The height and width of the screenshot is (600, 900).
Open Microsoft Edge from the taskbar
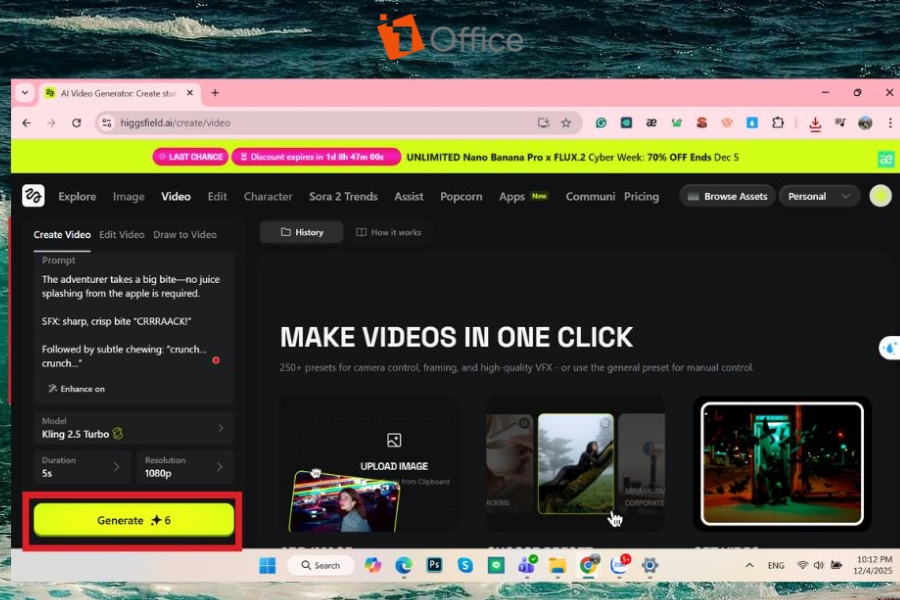tap(404, 566)
